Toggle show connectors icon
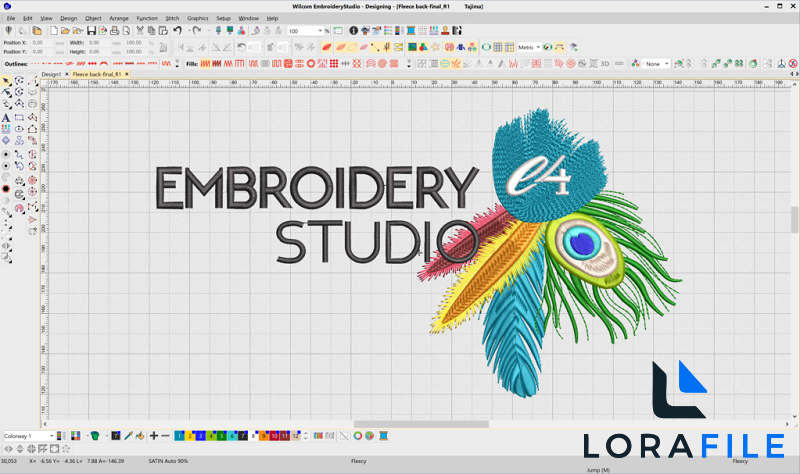800x474 pixels. coord(375,47)
